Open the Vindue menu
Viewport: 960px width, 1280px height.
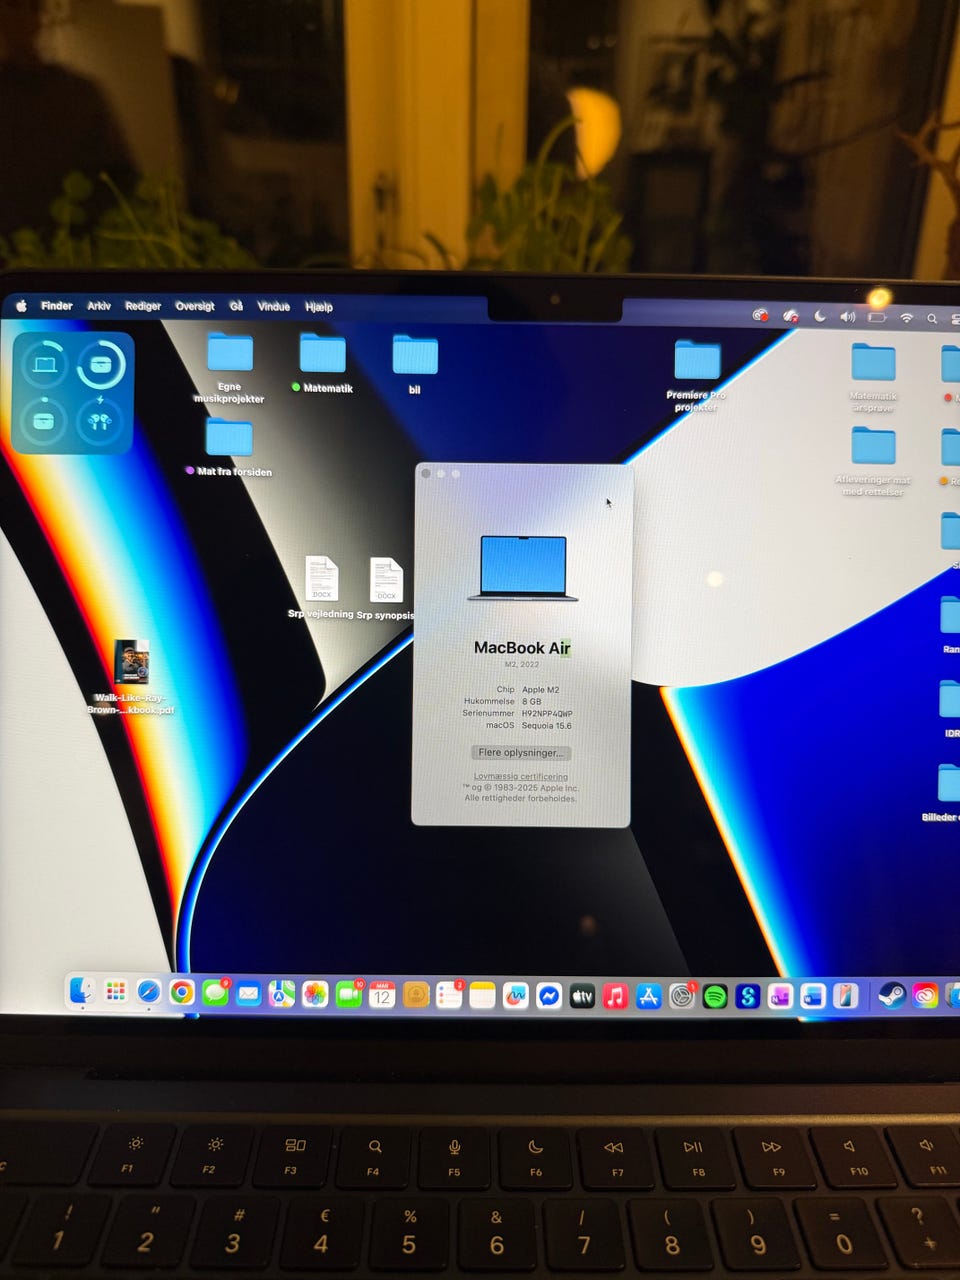273,307
